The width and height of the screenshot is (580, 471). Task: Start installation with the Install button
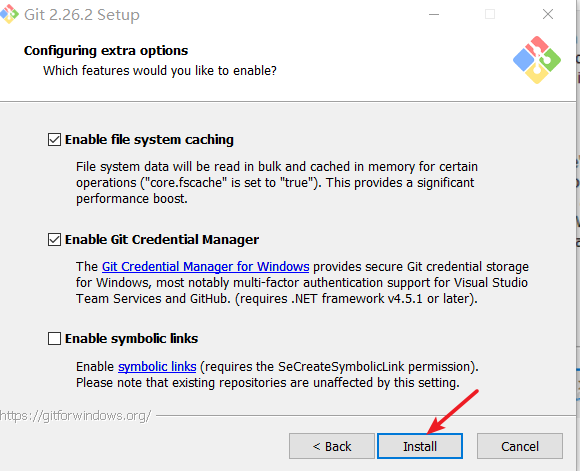[420, 446]
